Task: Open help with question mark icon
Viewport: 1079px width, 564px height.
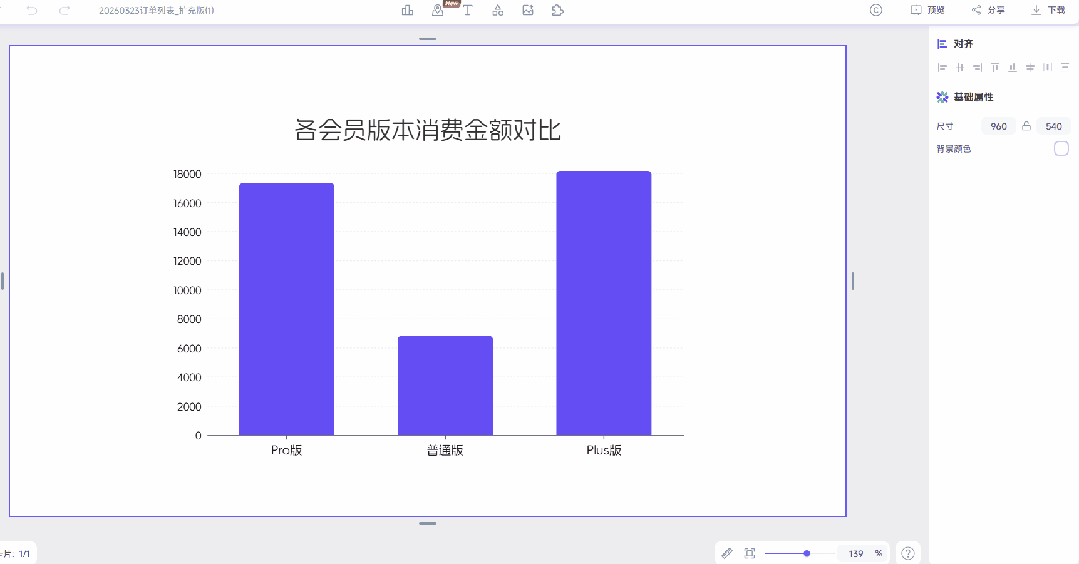Action: [x=908, y=553]
